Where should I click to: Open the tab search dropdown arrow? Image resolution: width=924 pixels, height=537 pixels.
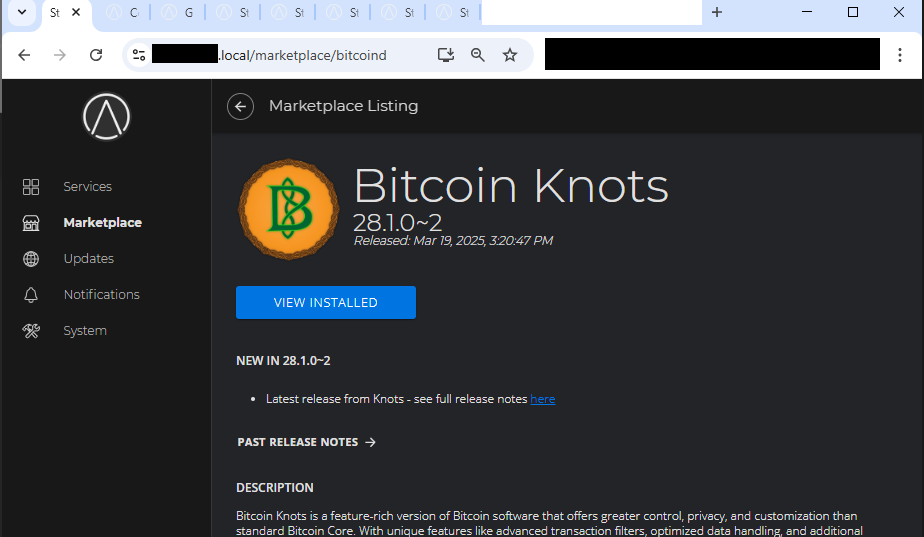click(22, 12)
